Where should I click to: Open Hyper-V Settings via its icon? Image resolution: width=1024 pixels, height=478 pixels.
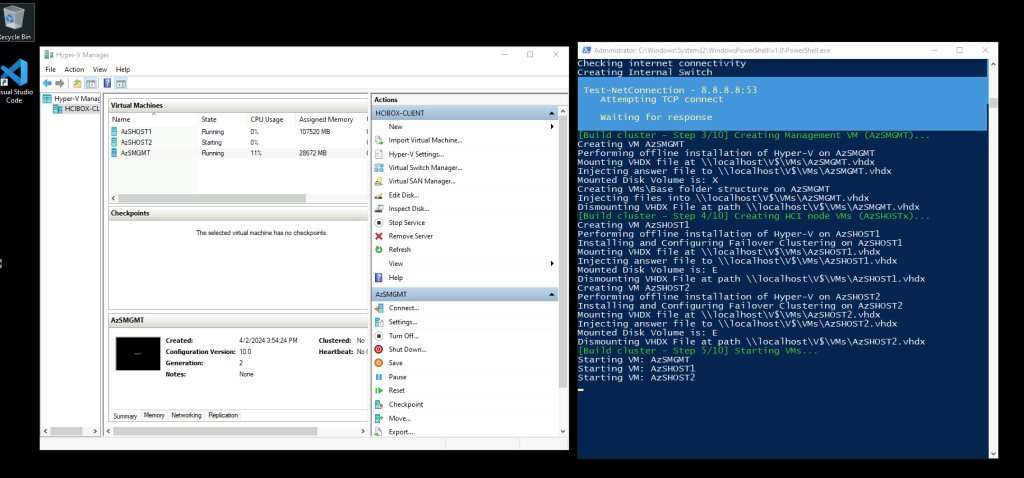tap(379, 154)
